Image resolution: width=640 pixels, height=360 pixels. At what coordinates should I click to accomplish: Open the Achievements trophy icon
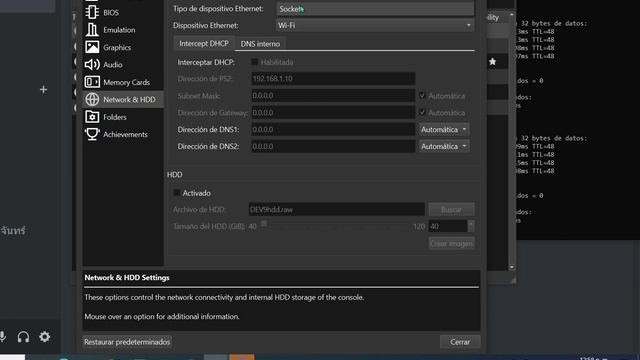(x=92, y=134)
